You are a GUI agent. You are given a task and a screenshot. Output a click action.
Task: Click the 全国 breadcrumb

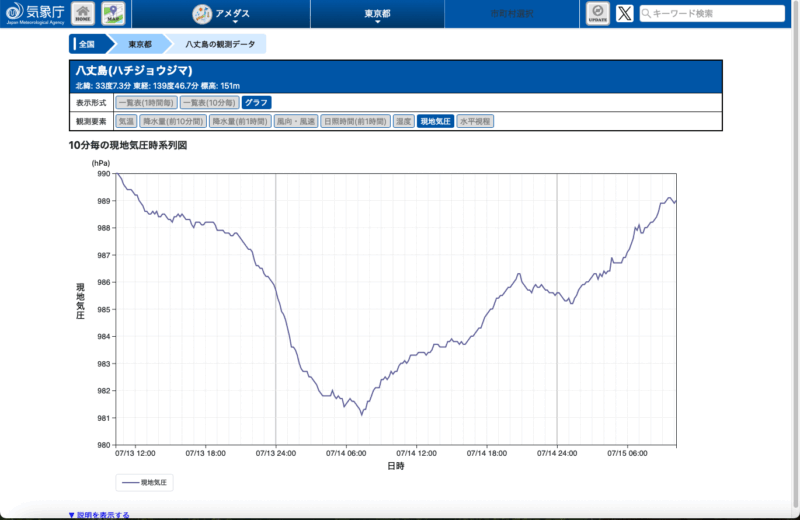point(88,44)
